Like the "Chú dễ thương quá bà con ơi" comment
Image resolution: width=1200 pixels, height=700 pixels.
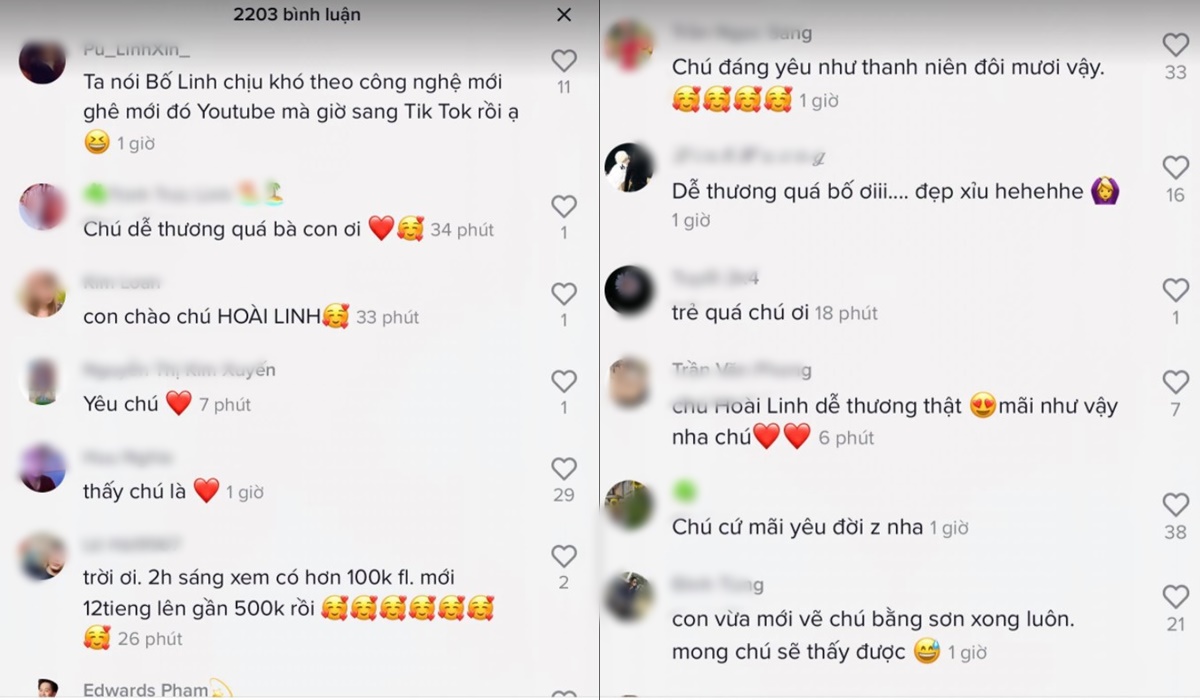(564, 206)
